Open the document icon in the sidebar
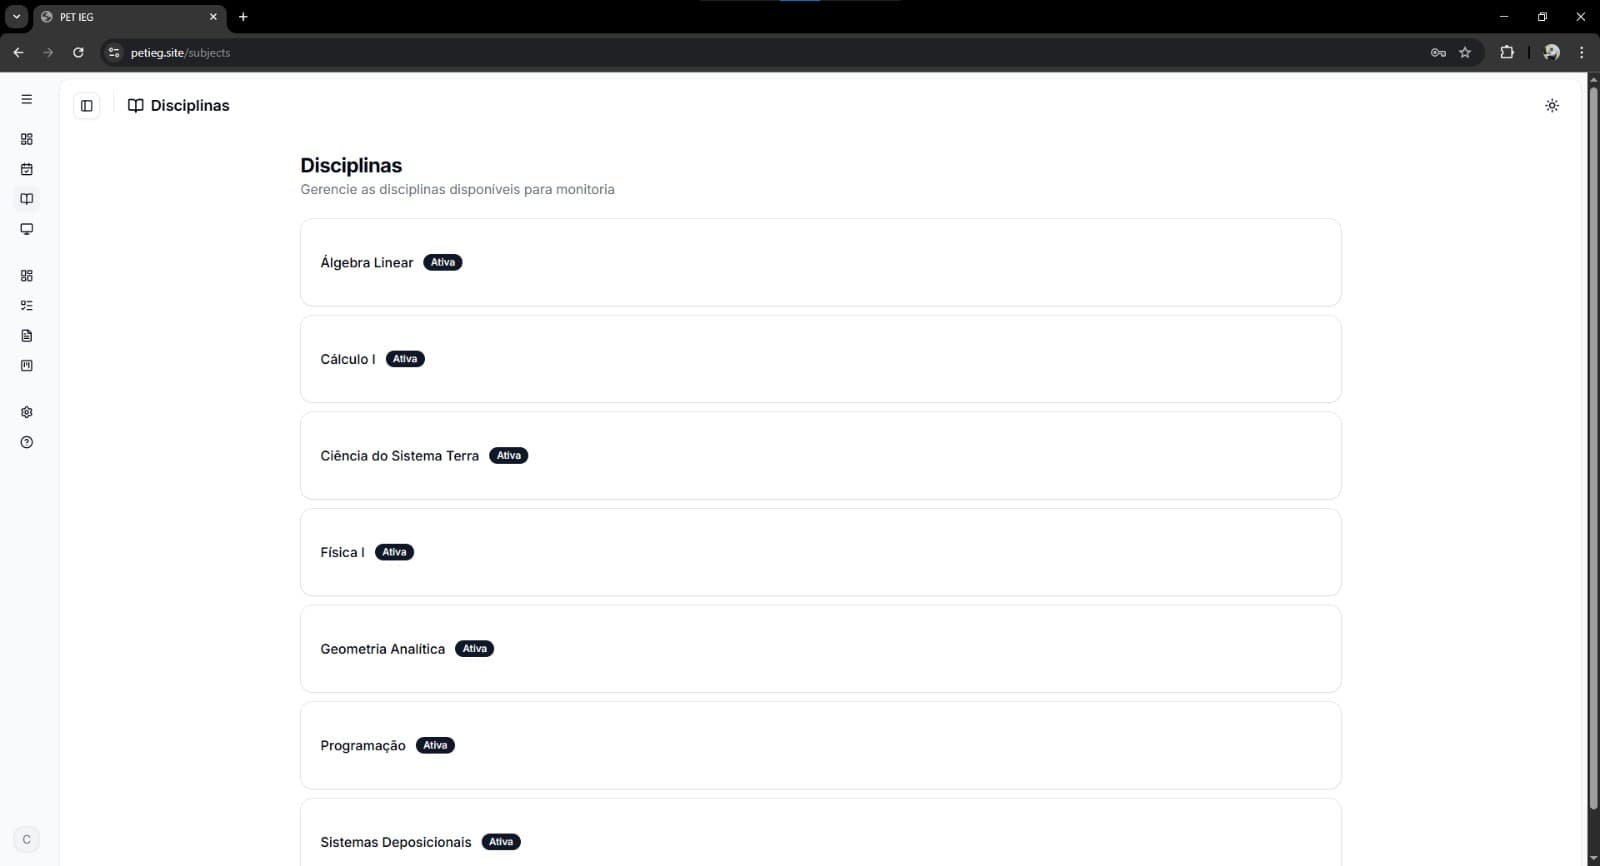 pos(27,336)
